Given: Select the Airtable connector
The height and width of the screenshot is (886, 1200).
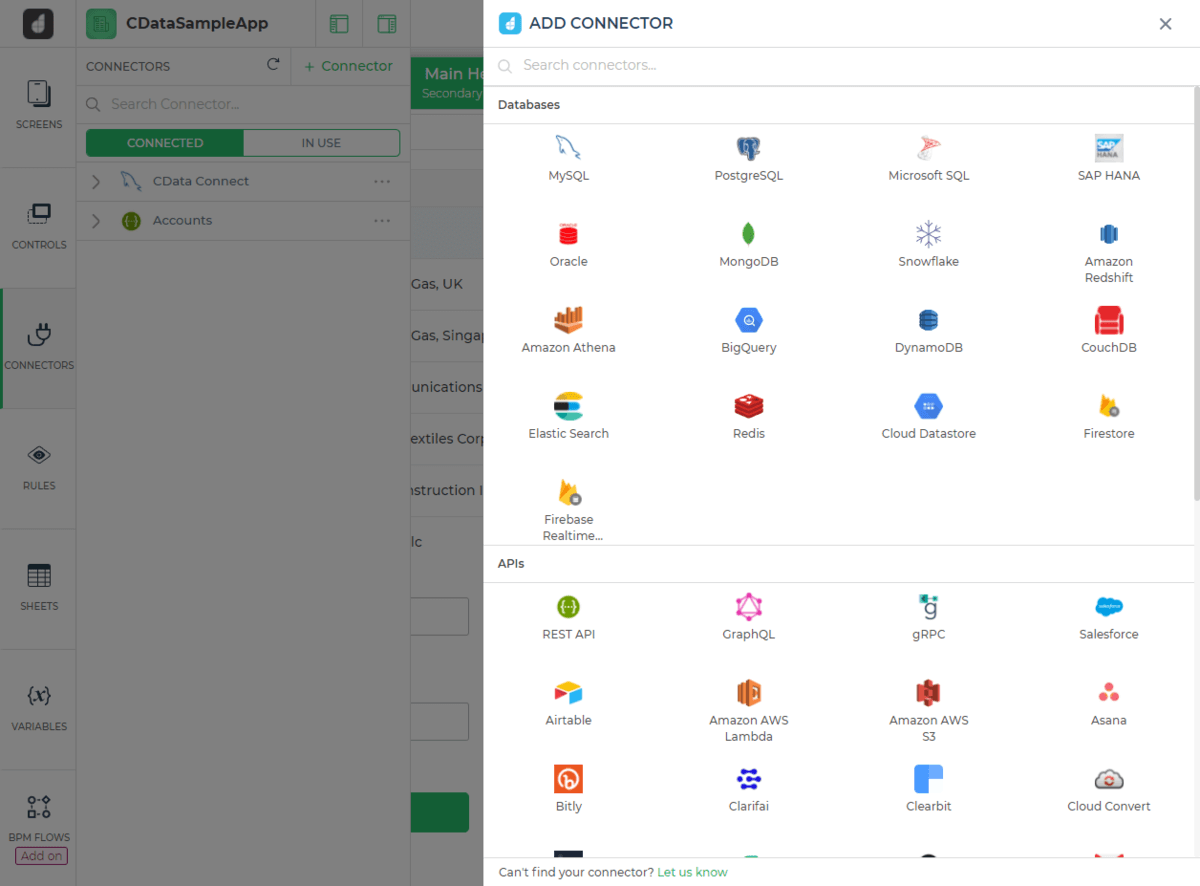Looking at the screenshot, I should tap(568, 704).
